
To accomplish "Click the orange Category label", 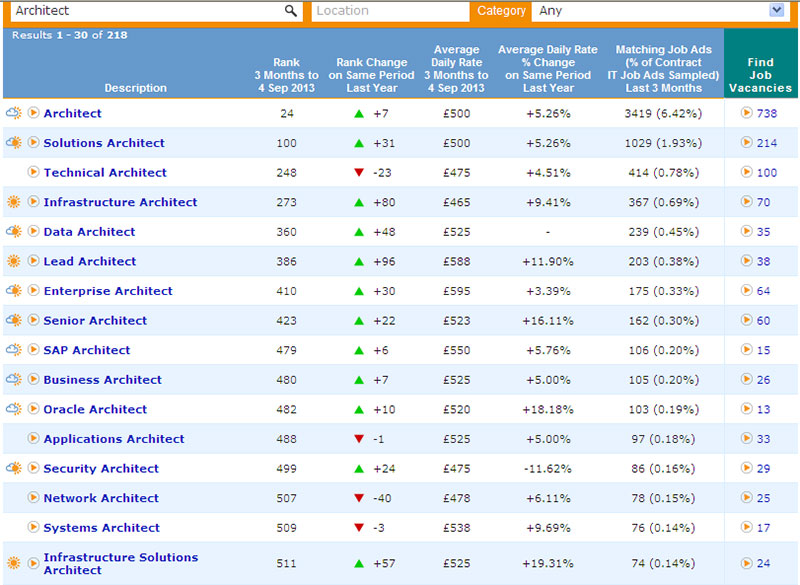I will 502,11.
